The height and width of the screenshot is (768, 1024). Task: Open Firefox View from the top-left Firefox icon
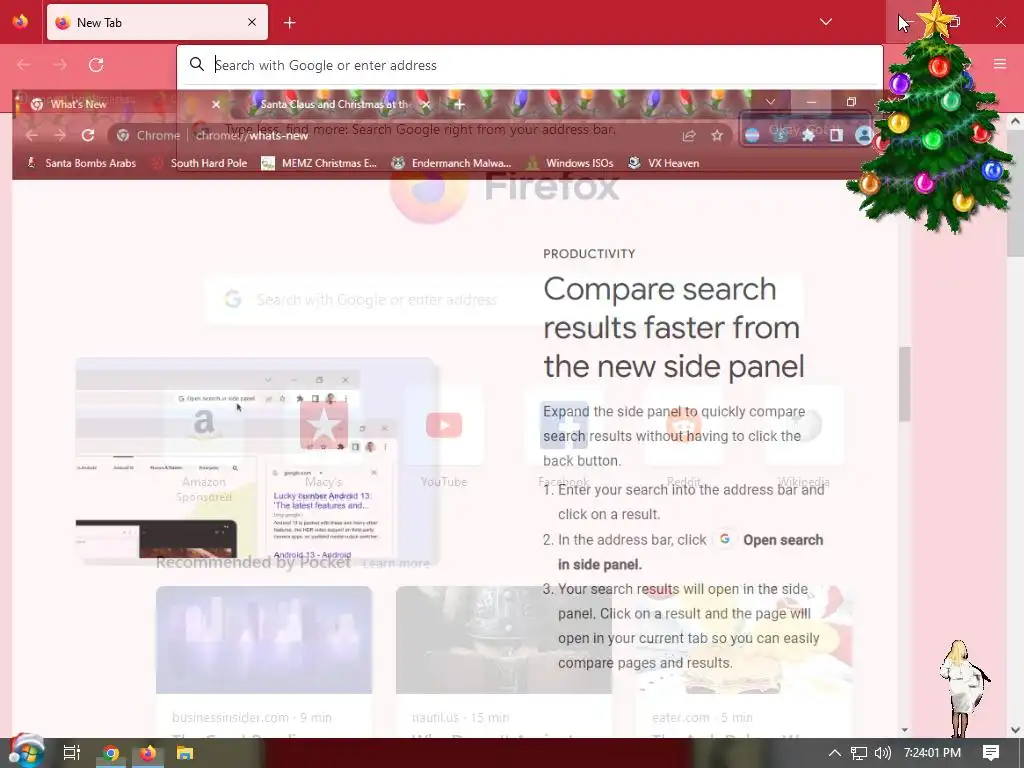pyautogui.click(x=20, y=22)
